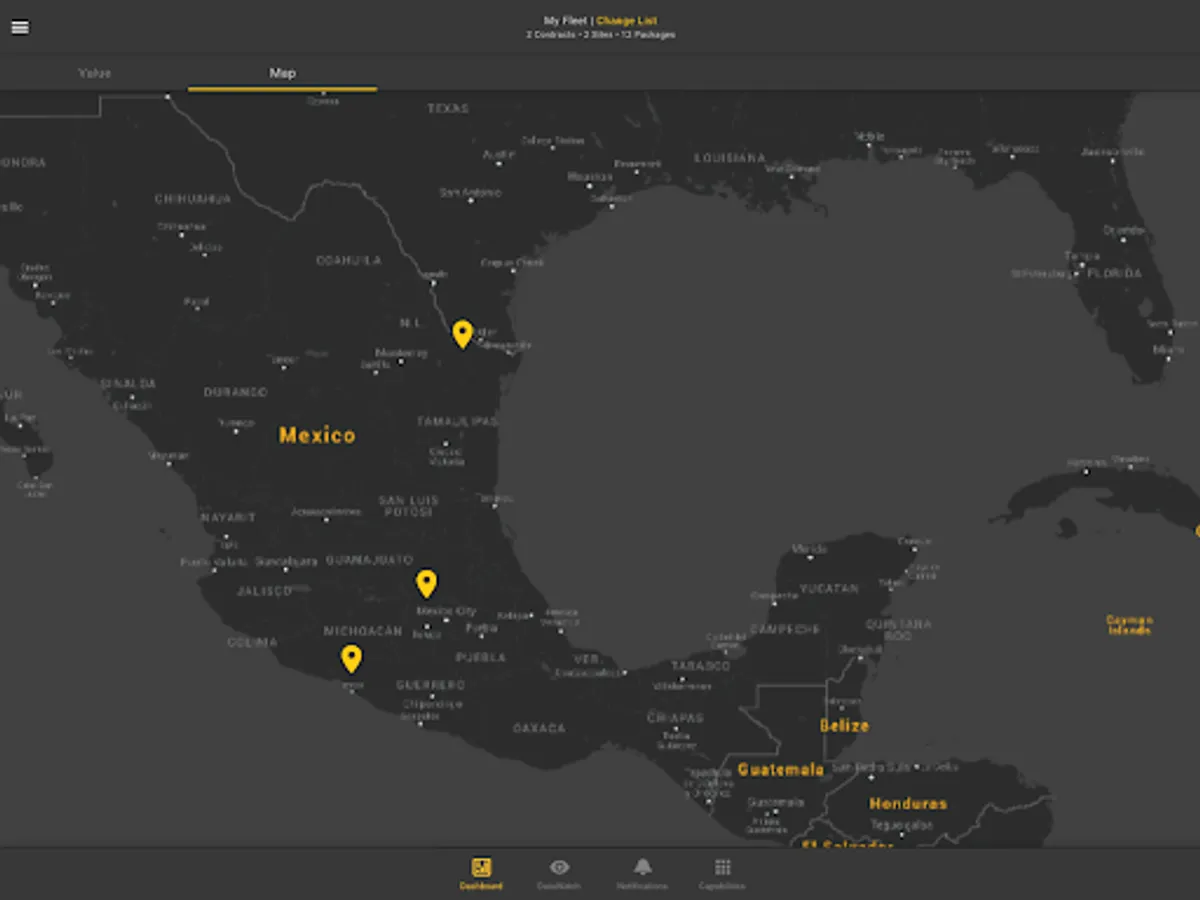This screenshot has height=900, width=1200.
Task: Click the large Mexico country label
Action: 317,435
